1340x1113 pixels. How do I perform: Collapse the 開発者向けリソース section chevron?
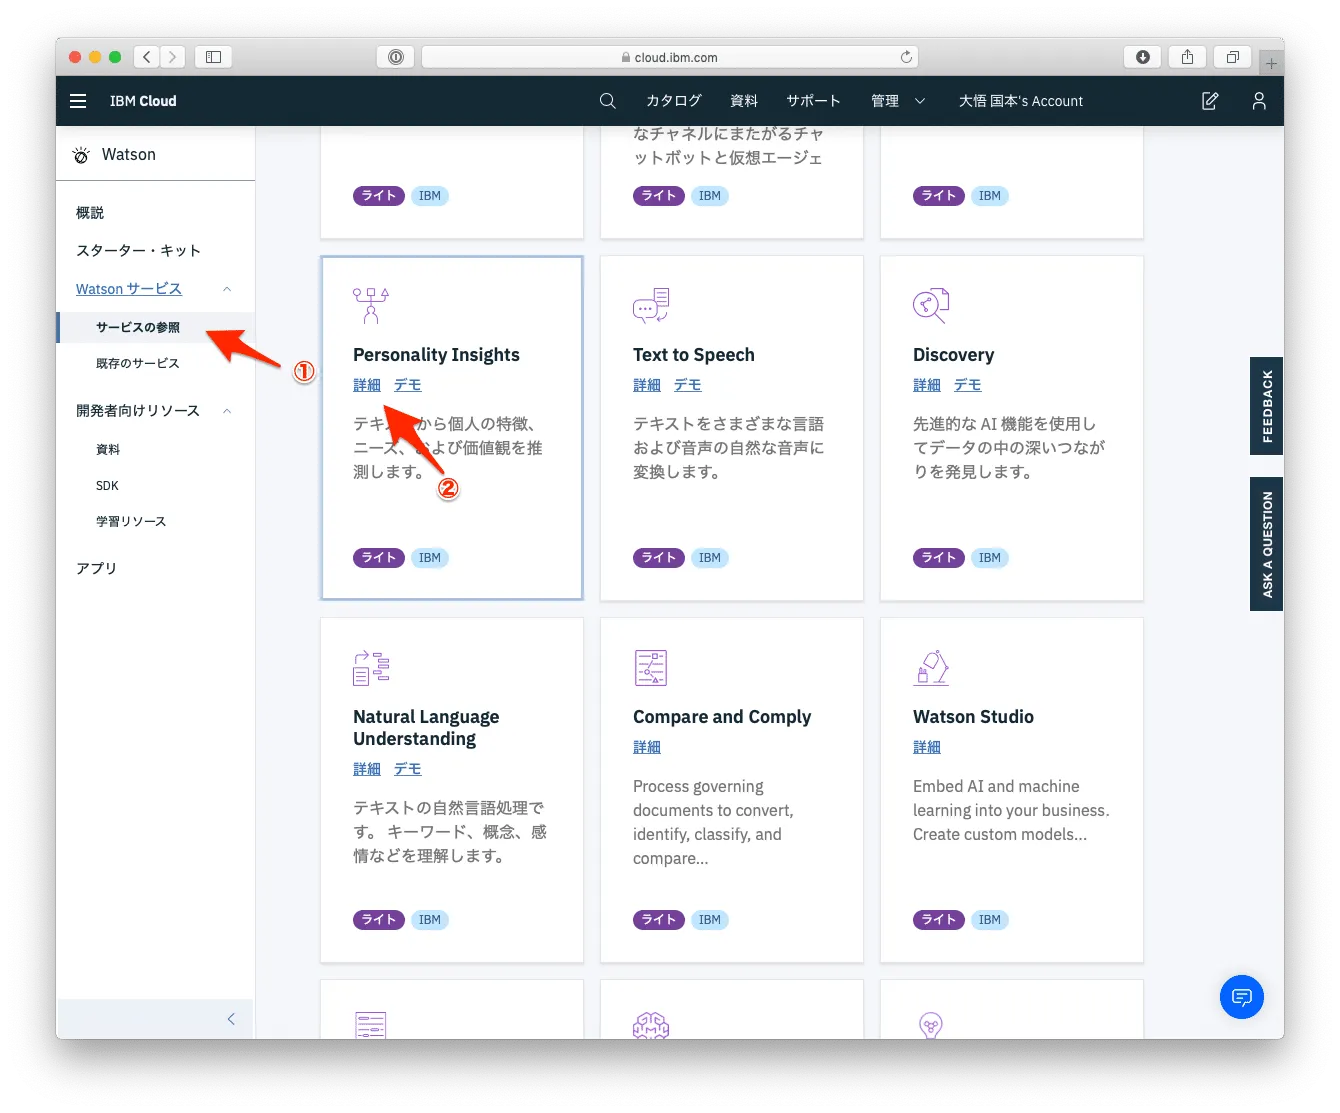tap(227, 411)
